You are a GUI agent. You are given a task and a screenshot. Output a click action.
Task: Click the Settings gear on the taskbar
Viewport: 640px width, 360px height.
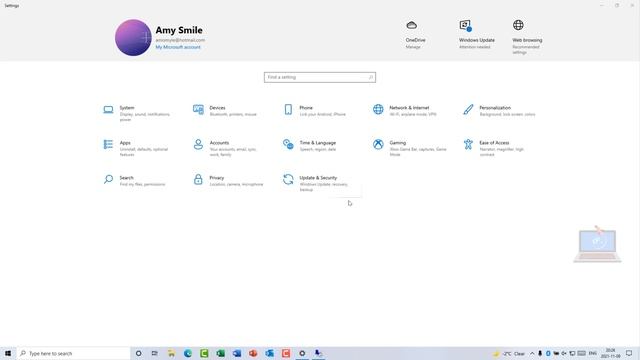(302, 353)
